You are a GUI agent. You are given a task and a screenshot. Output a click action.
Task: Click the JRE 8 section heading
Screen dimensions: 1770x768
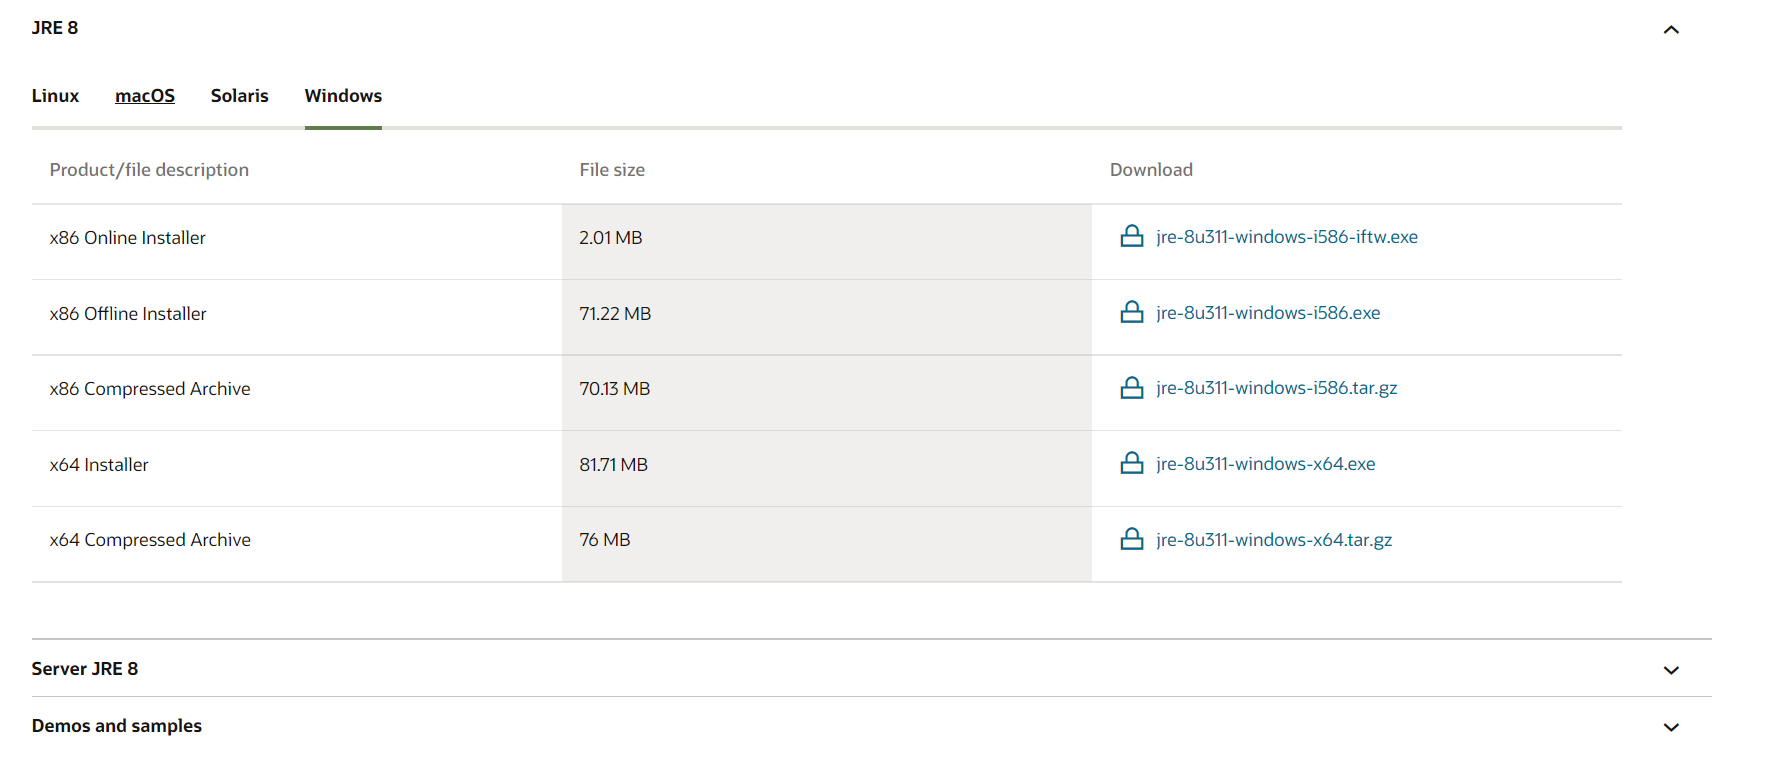55,28
